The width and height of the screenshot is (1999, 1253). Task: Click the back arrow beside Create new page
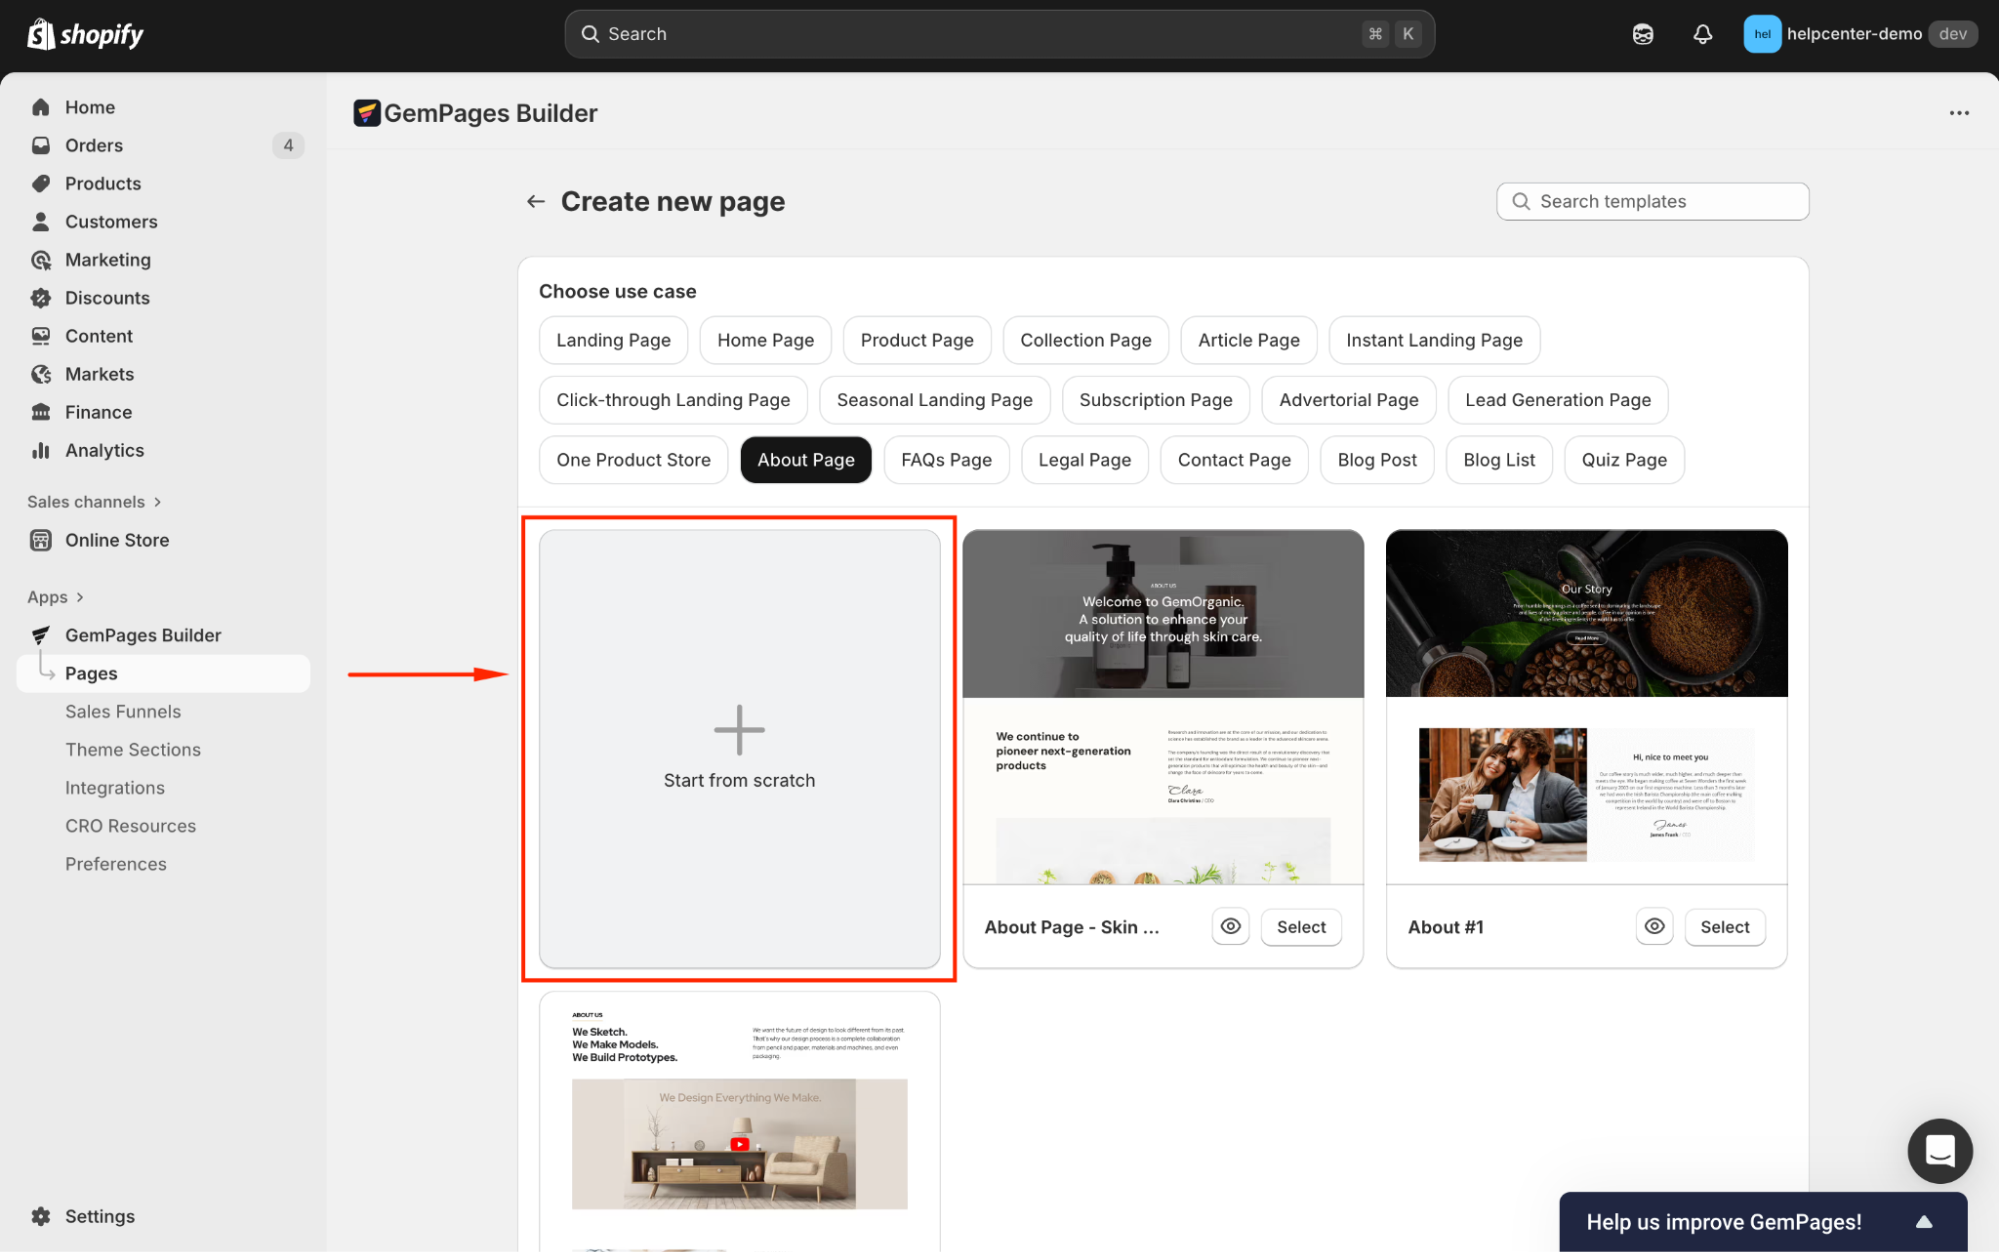536,201
